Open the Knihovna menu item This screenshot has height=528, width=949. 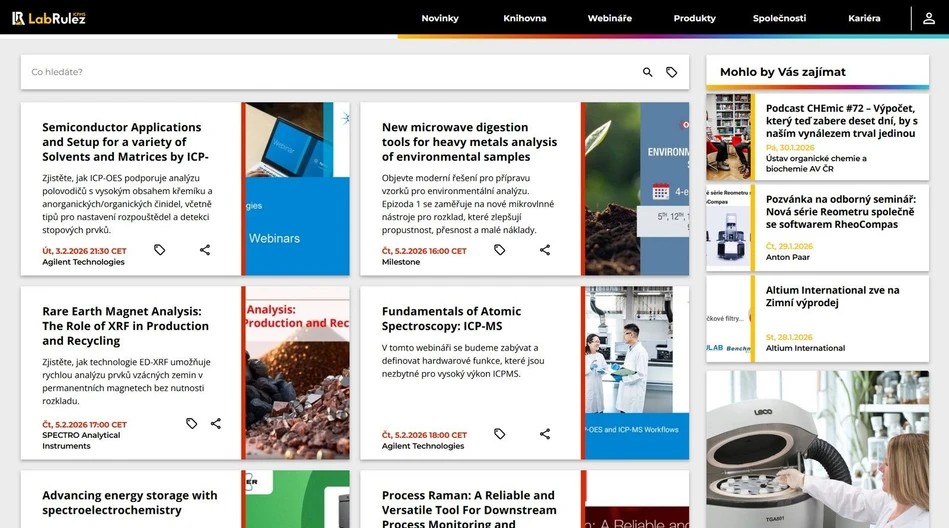525,18
